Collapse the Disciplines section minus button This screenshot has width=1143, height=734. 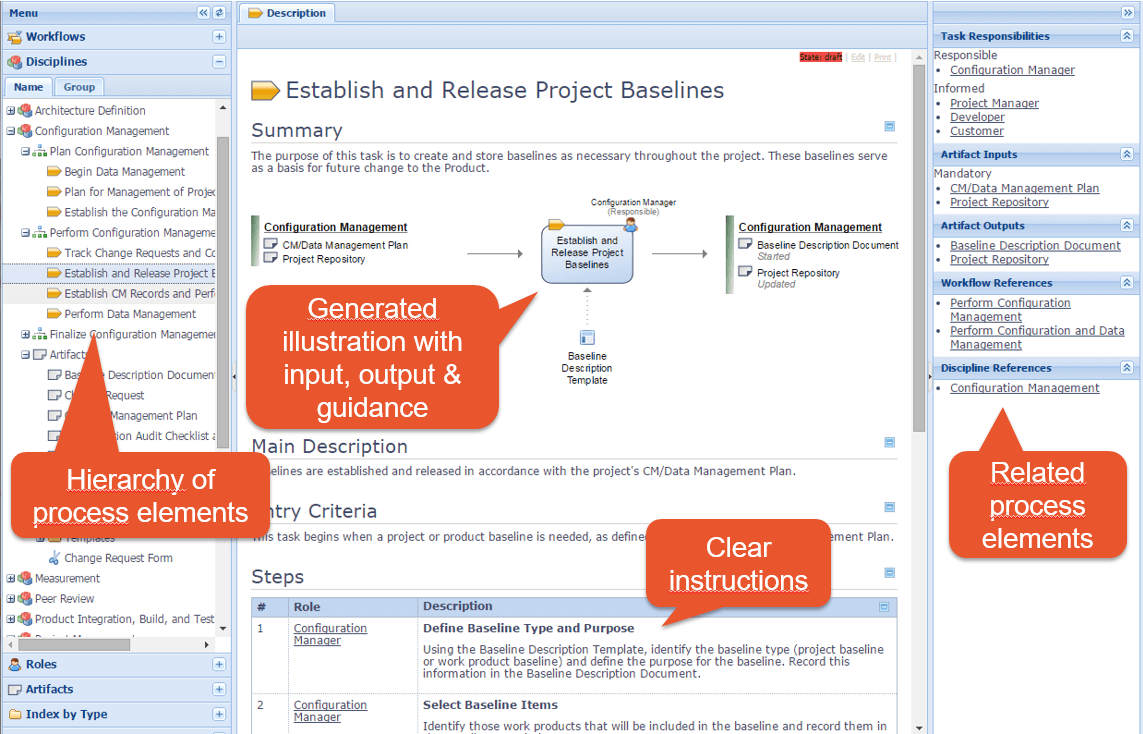tap(219, 62)
